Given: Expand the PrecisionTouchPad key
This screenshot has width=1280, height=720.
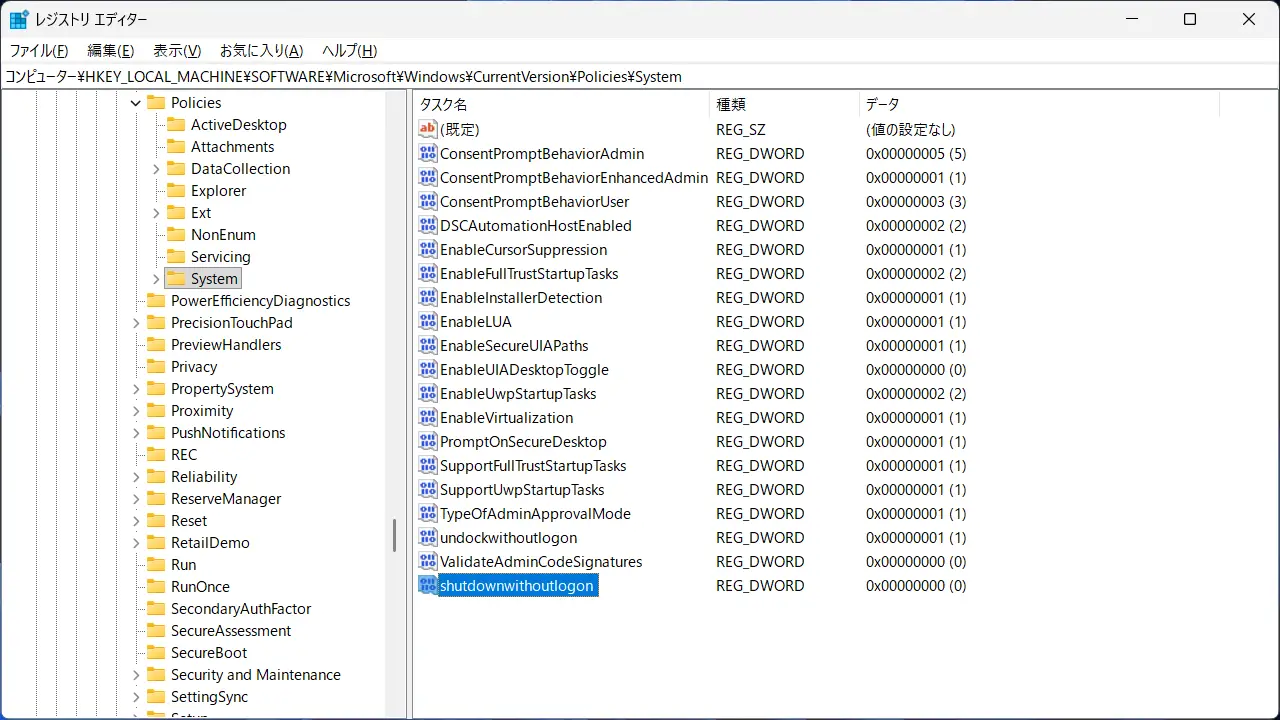Looking at the screenshot, I should [136, 322].
